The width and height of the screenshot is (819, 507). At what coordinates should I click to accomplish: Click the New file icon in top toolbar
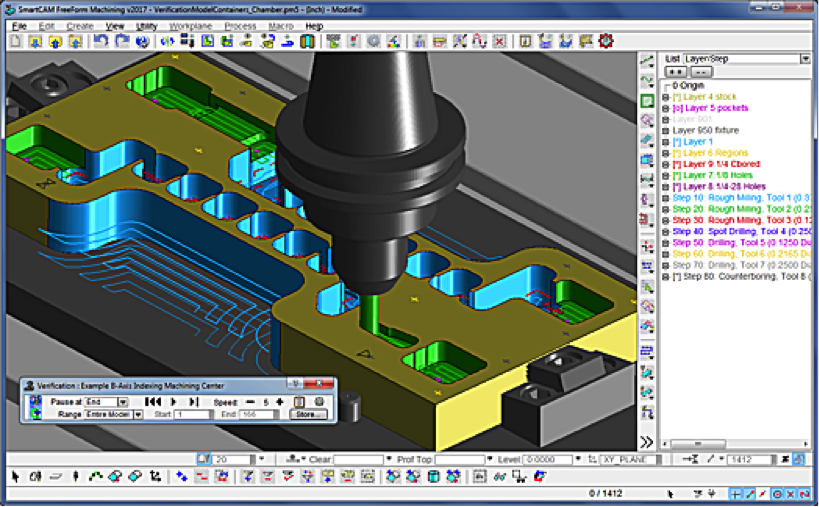pos(16,42)
